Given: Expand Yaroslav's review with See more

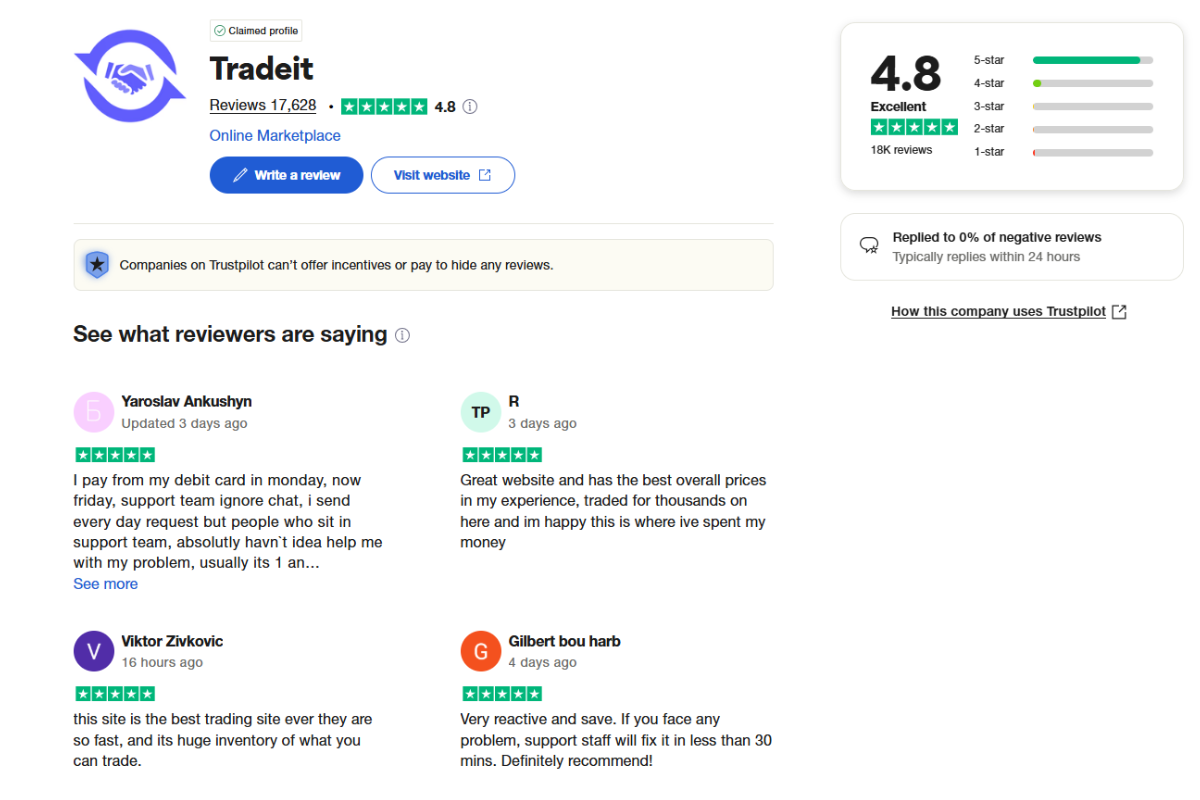Looking at the screenshot, I should pos(105,583).
